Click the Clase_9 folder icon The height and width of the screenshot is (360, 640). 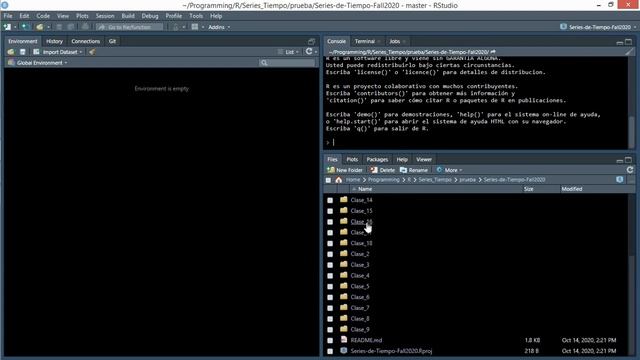click(x=344, y=329)
